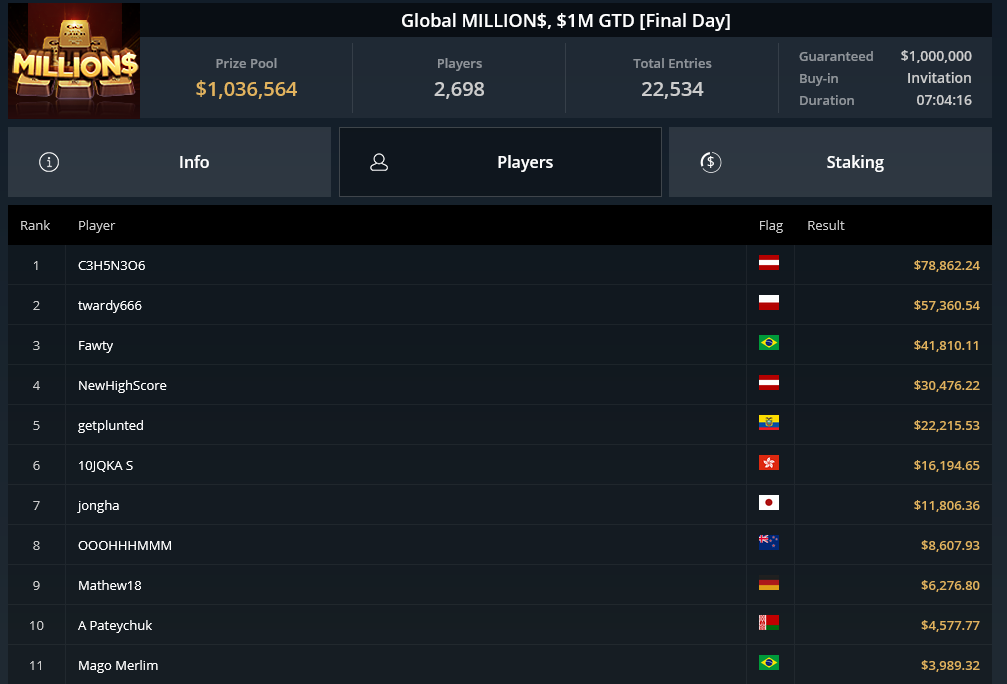Click the Japan flag beside jongha
Image resolution: width=1007 pixels, height=684 pixels.
[769, 502]
